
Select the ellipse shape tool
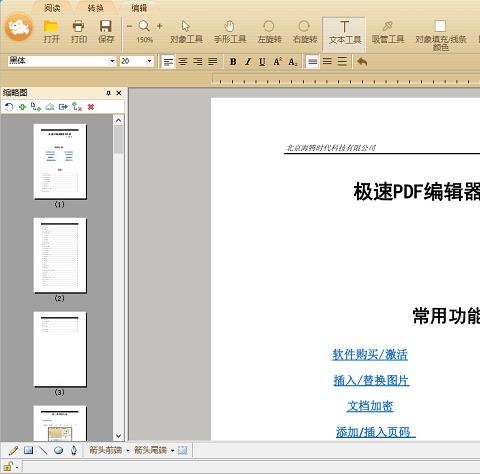click(58, 450)
